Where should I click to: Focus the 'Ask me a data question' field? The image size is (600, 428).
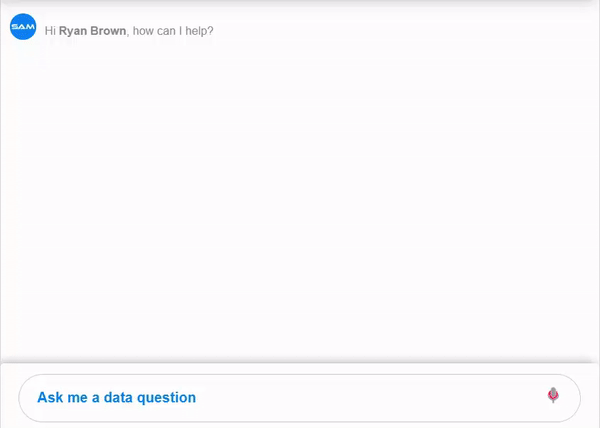[300, 398]
